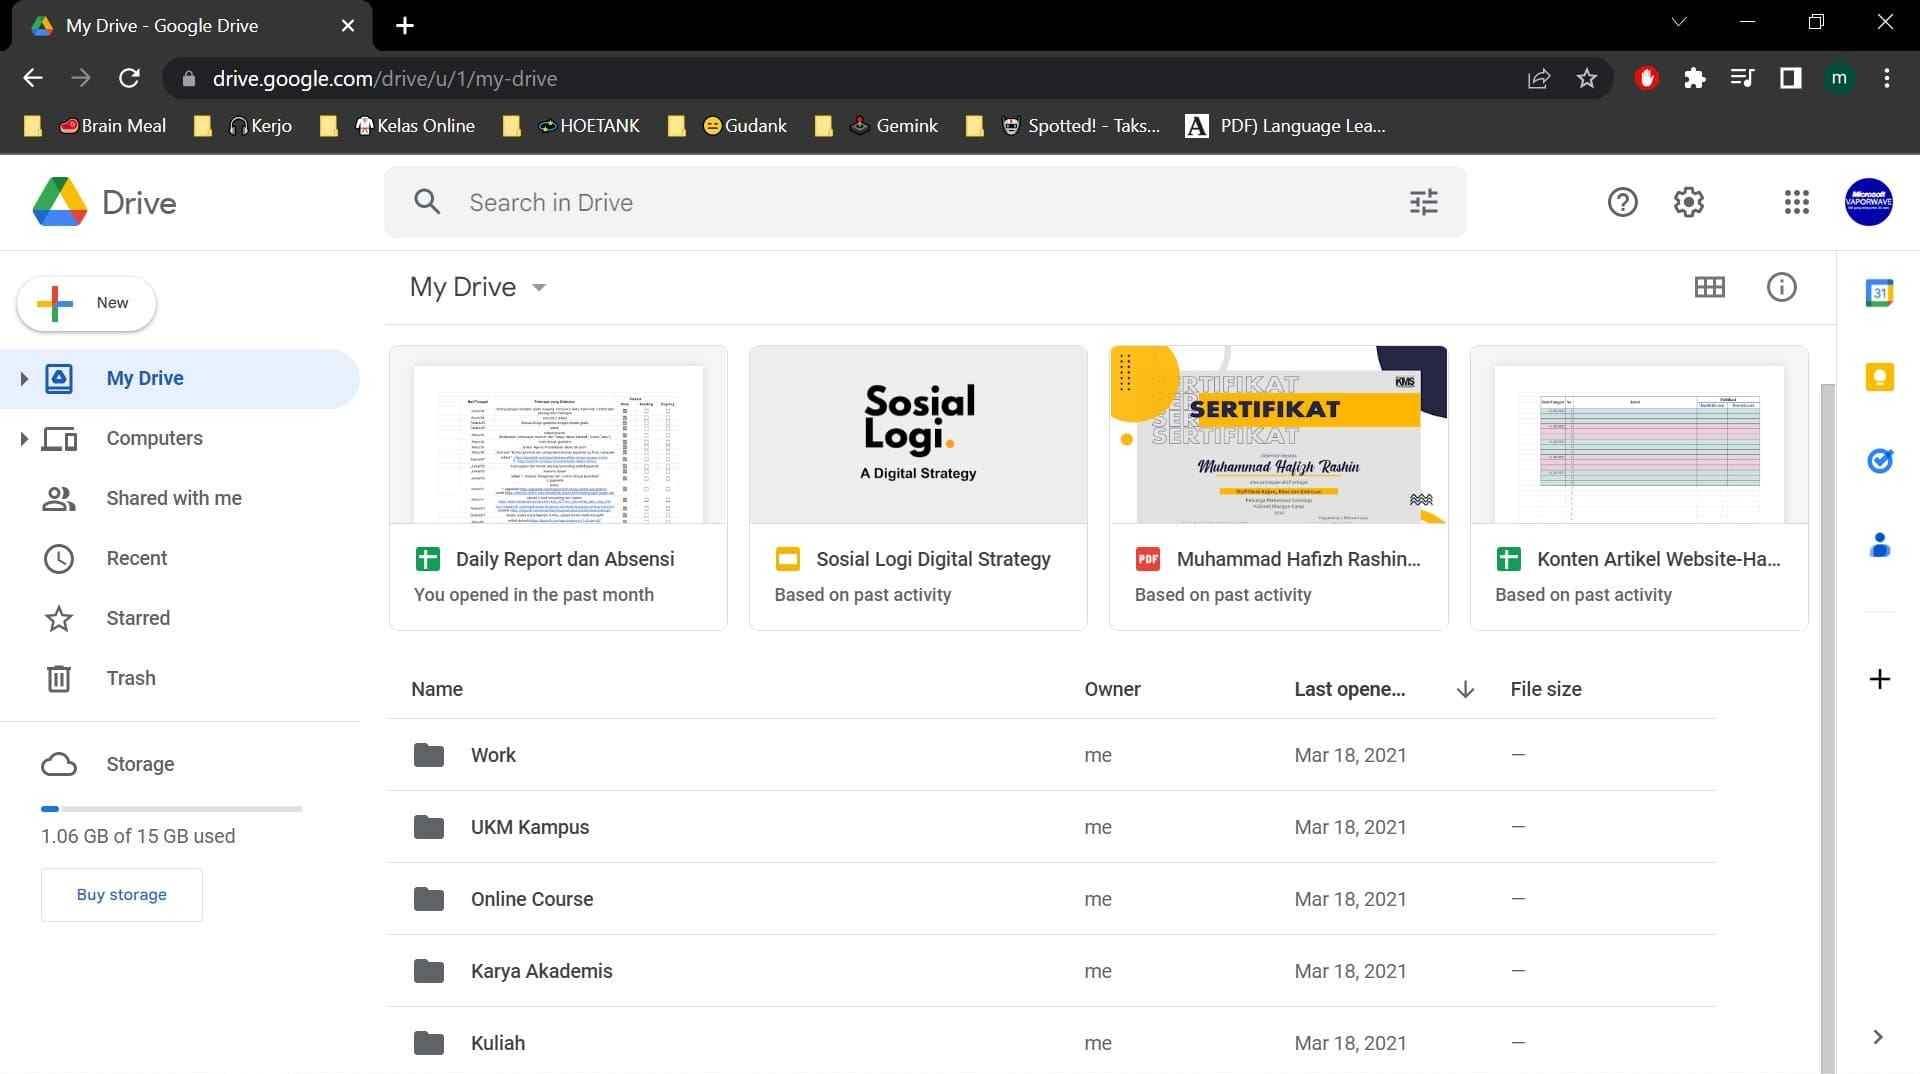Image resolution: width=1920 pixels, height=1074 pixels.
Task: Open Google Keep in the side panel
Action: 1879,377
